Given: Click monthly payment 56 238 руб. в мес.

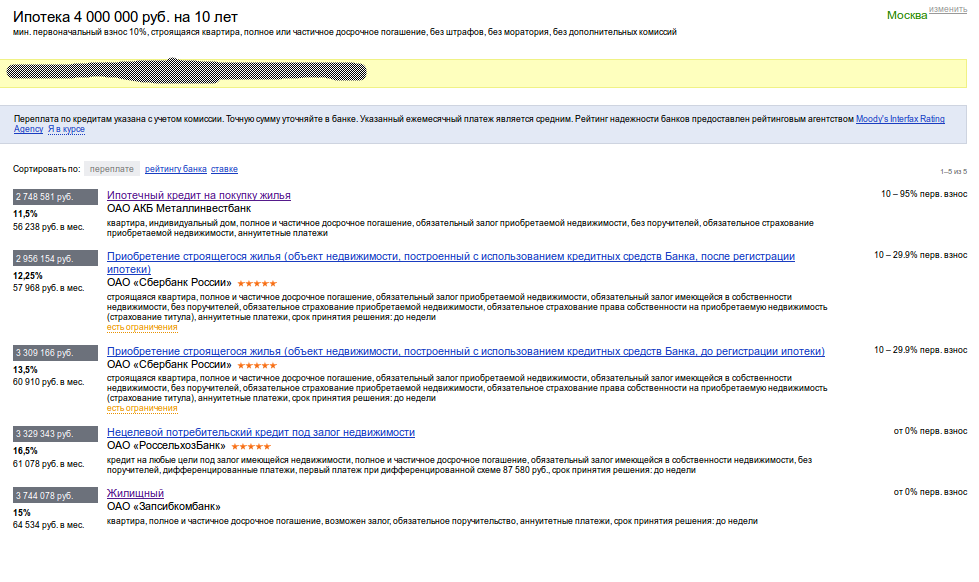Looking at the screenshot, I should point(49,227).
